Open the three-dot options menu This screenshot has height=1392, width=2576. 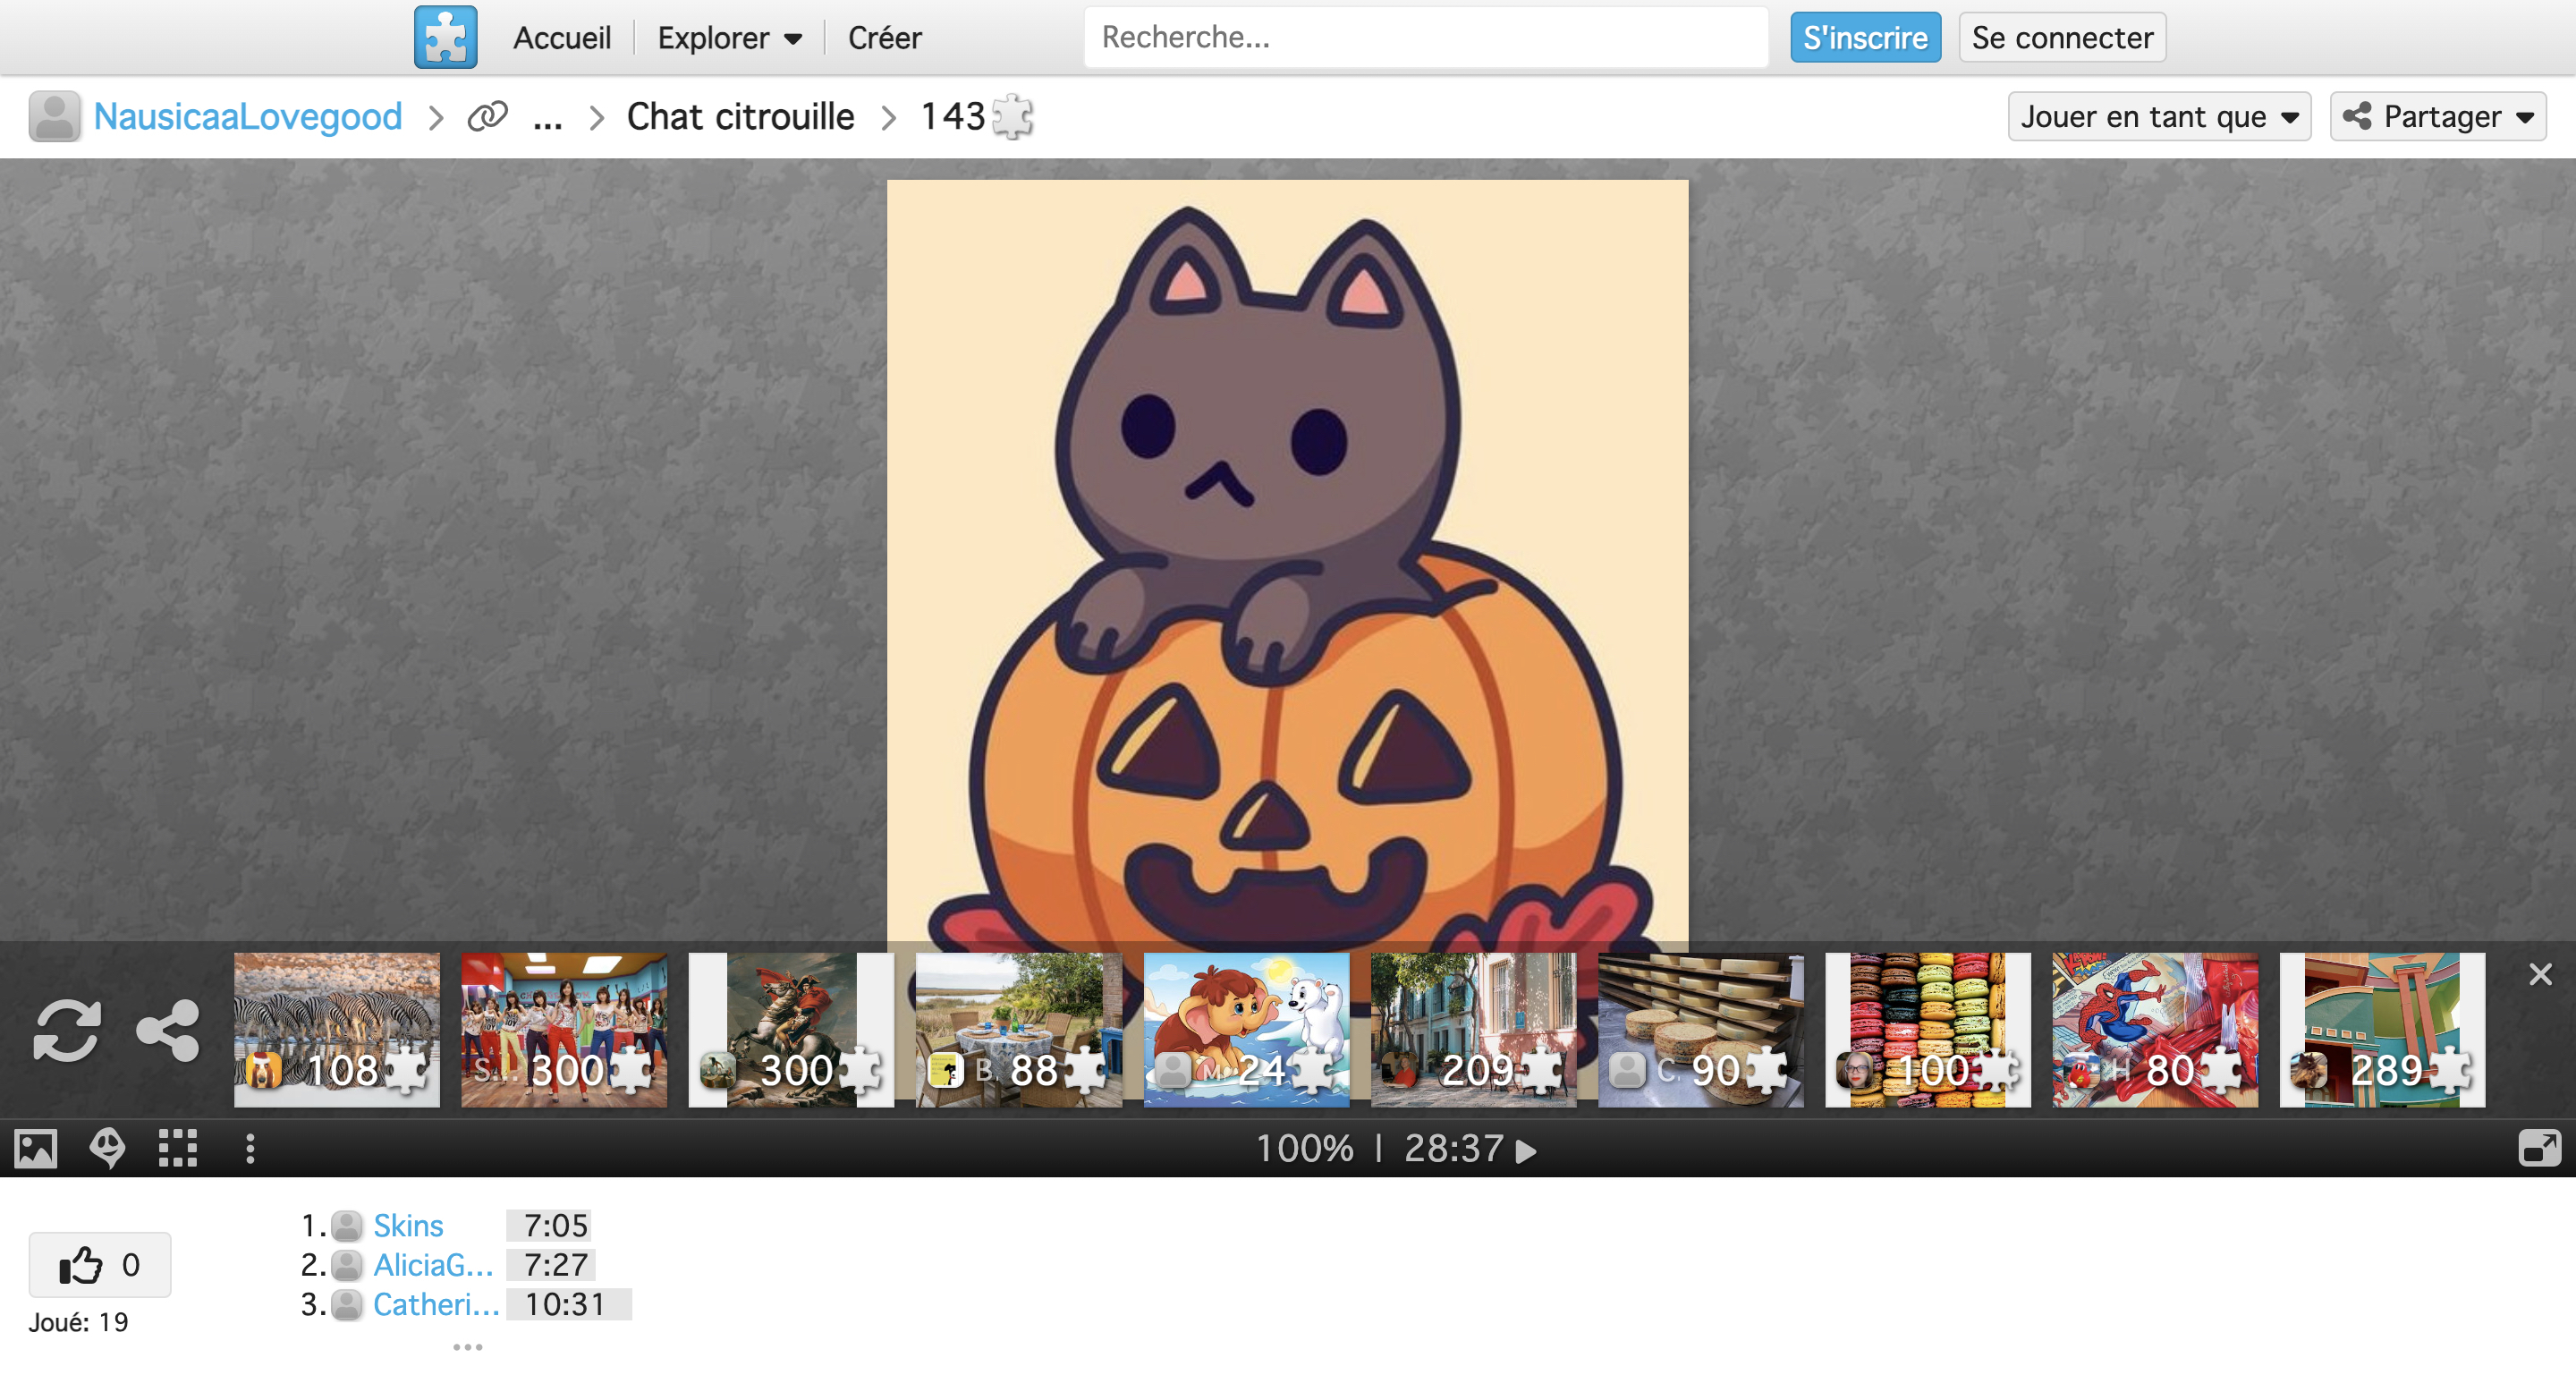click(x=250, y=1148)
